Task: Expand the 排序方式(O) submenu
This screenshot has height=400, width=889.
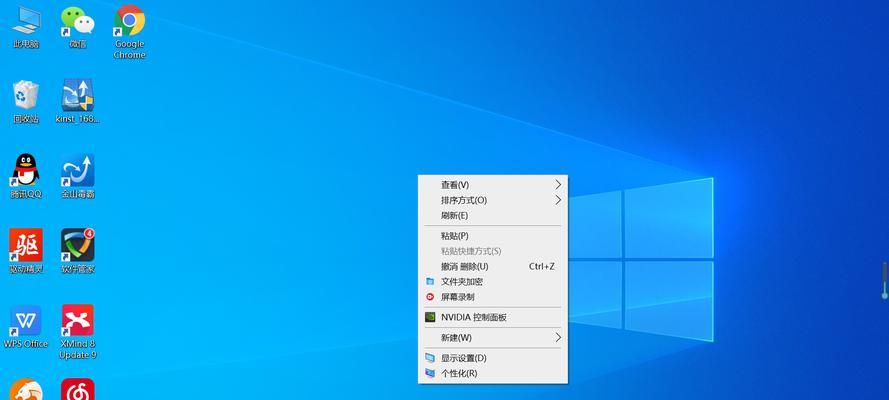Action: click(x=493, y=200)
